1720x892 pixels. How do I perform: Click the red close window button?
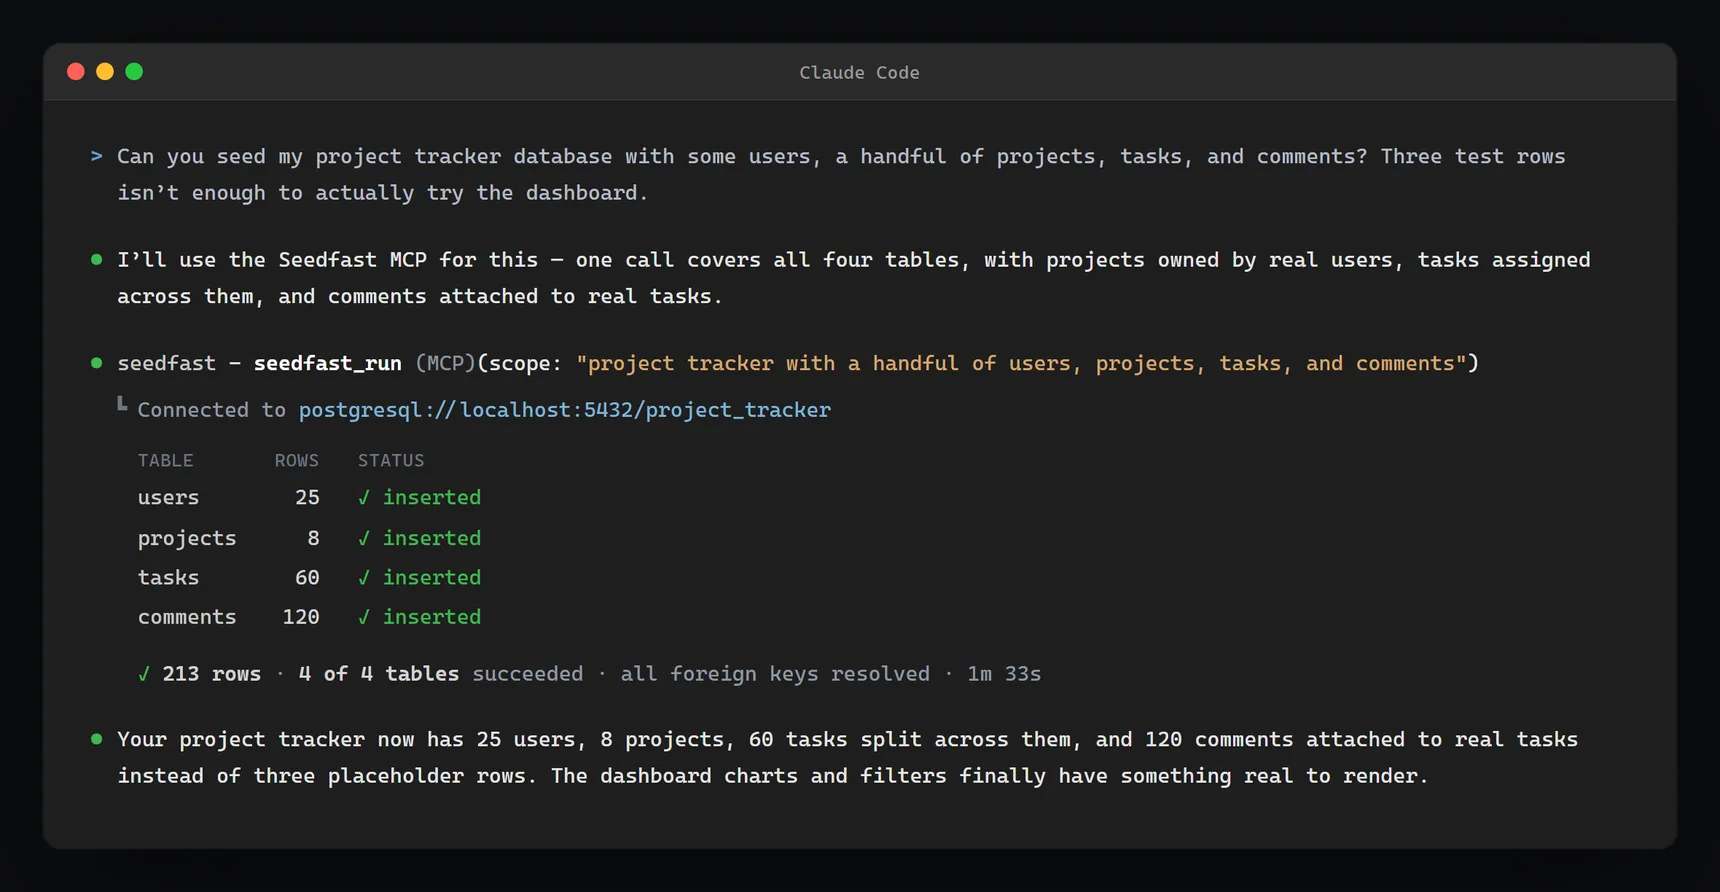tap(75, 72)
